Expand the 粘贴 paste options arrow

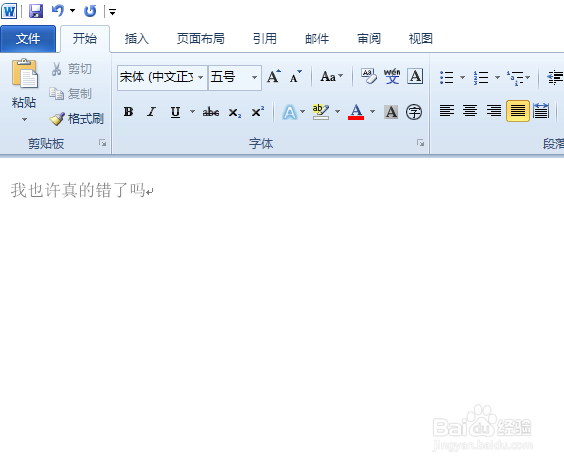point(24,119)
